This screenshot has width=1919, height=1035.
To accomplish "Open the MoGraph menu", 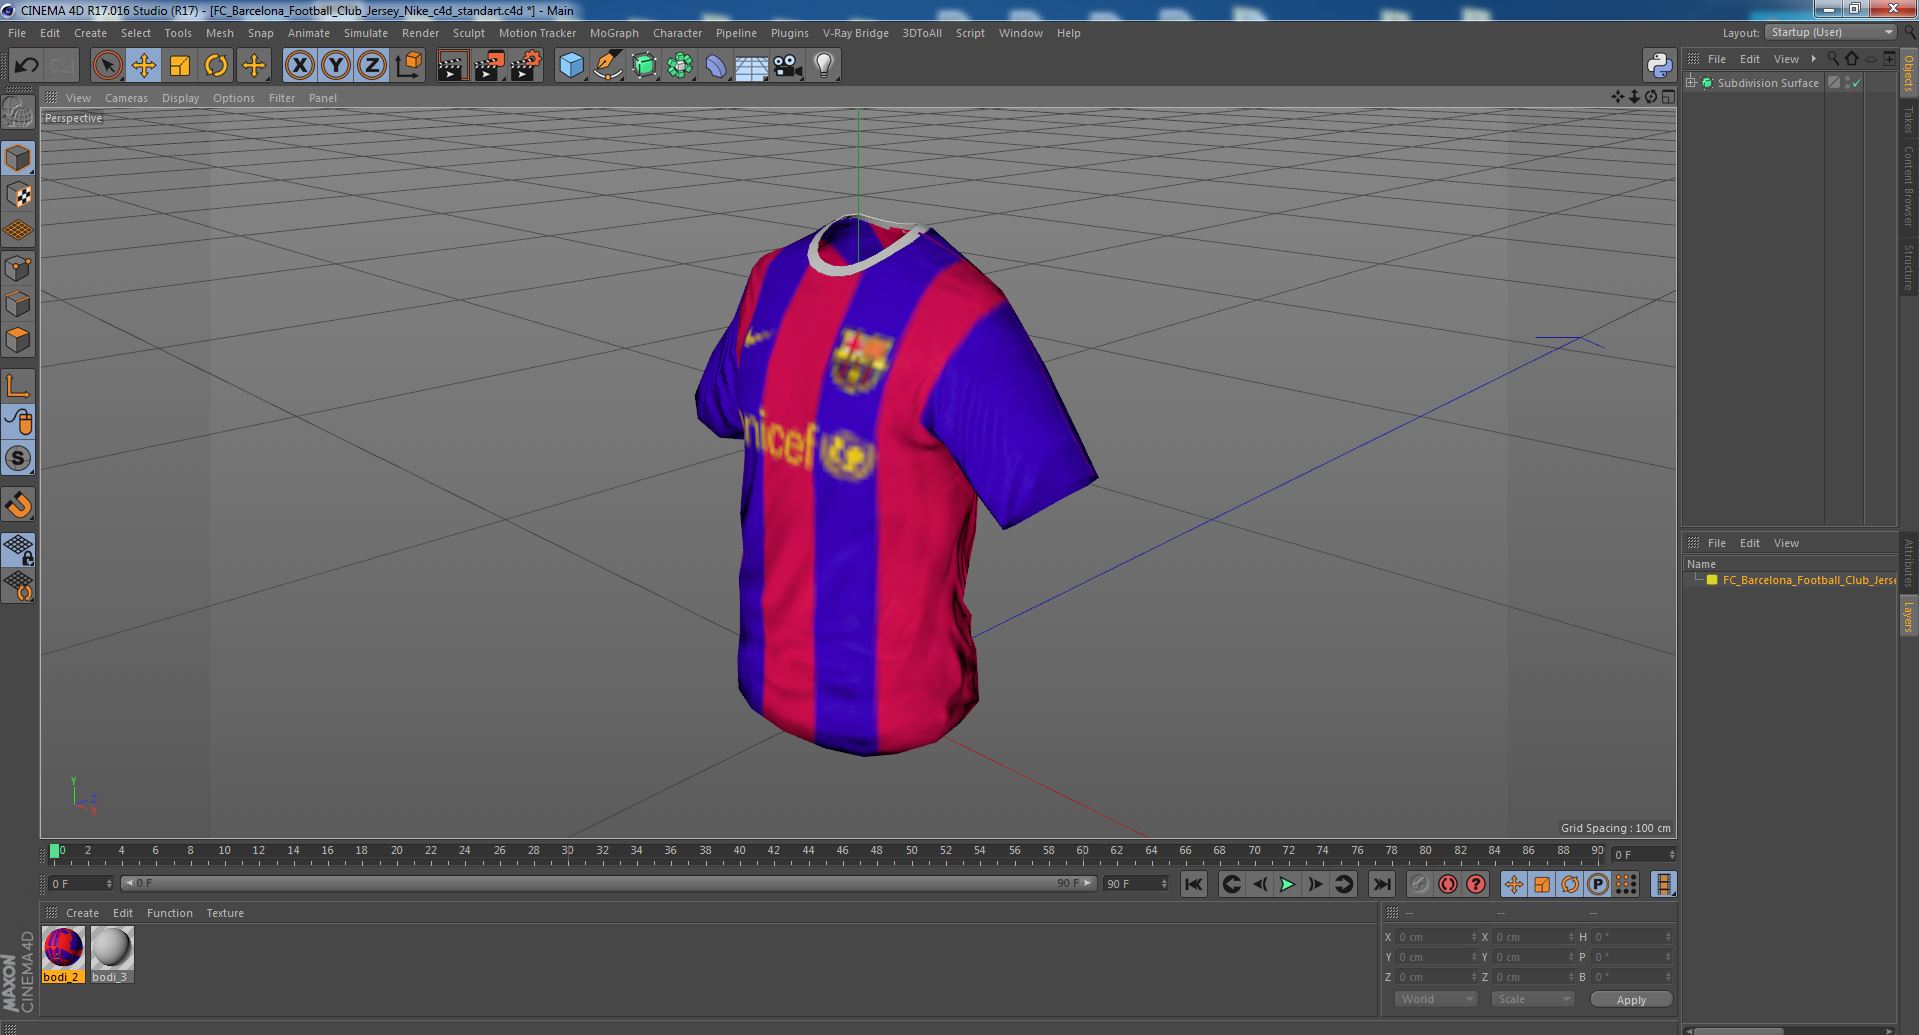I will tap(614, 33).
